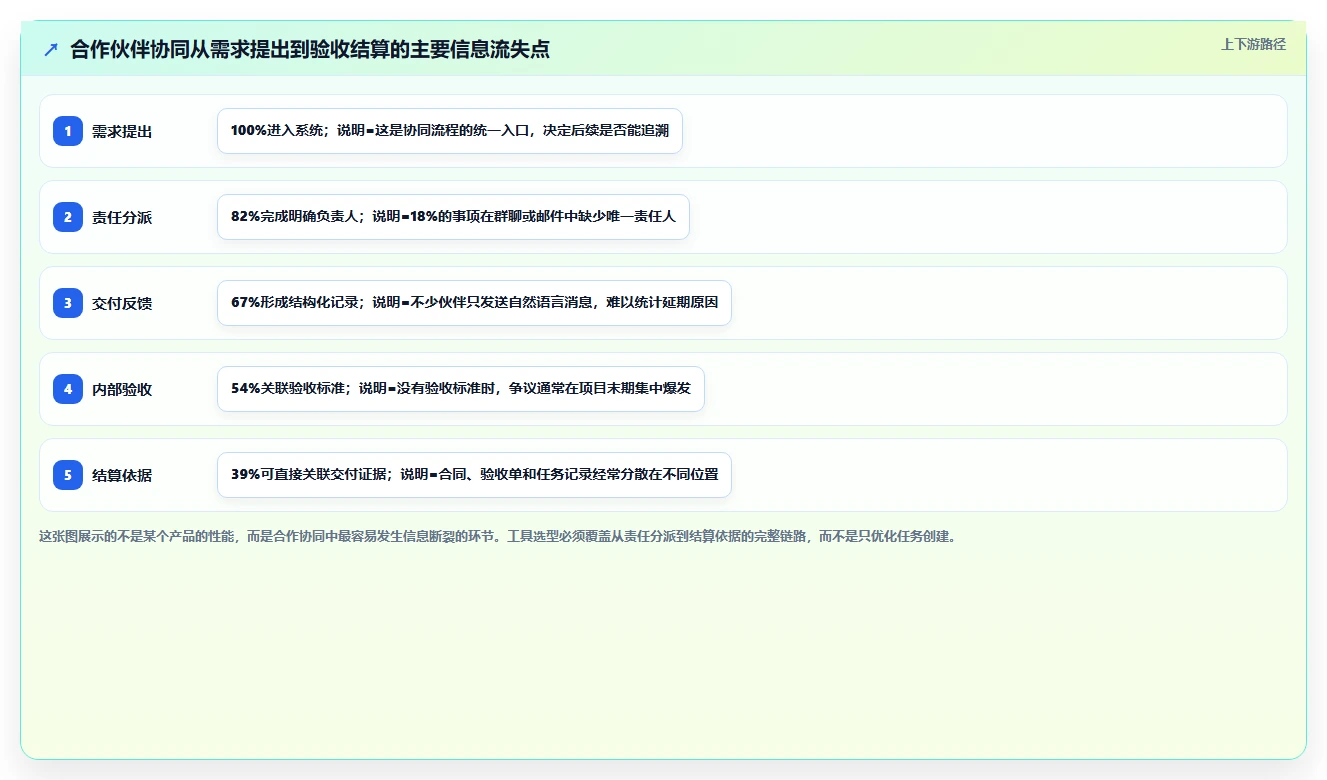Select the step number 4 badge
The height and width of the screenshot is (780, 1327).
(68, 389)
